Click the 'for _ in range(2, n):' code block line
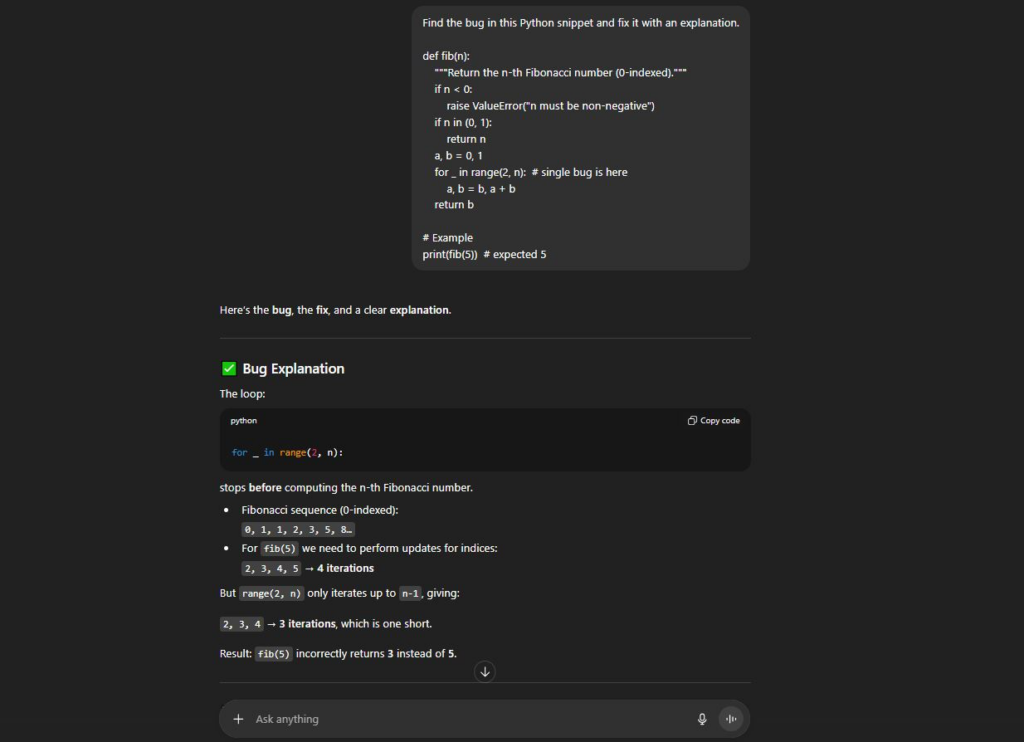The image size is (1024, 742). (287, 453)
